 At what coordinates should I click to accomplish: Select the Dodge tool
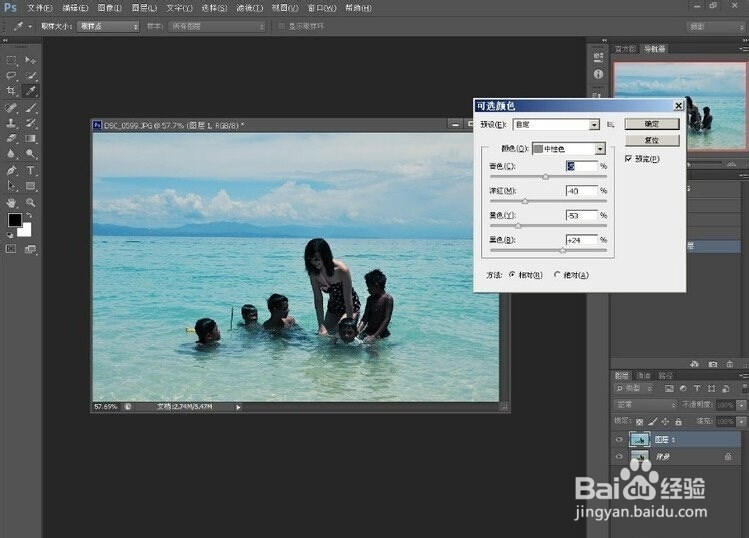coord(31,154)
